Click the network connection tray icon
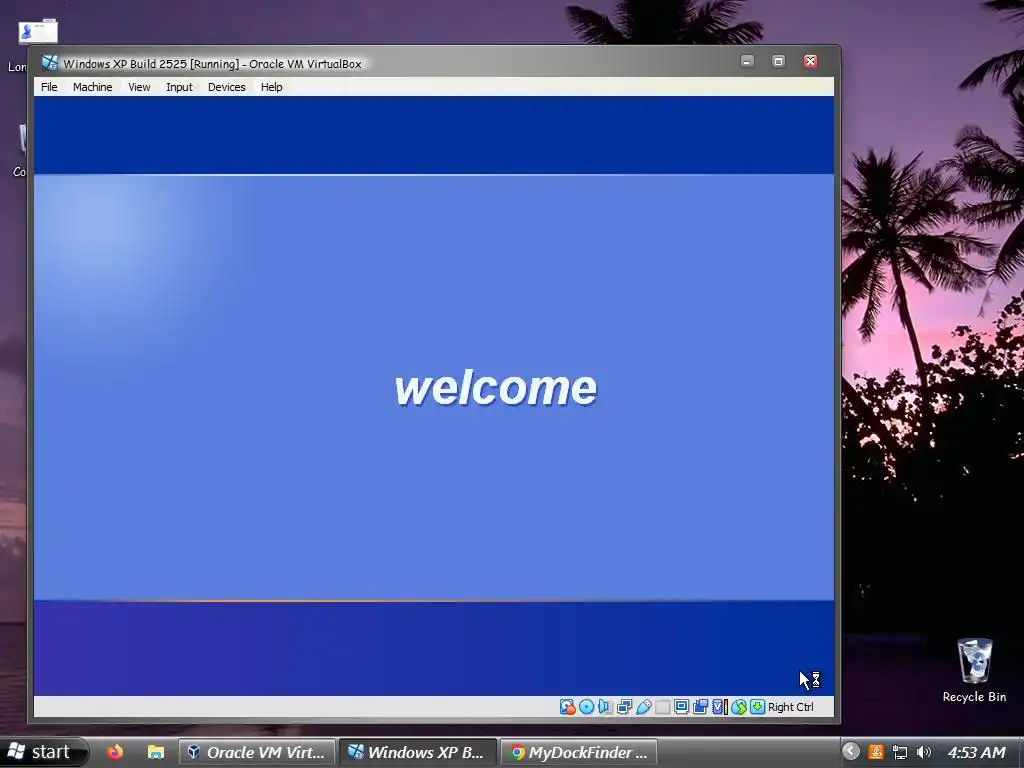This screenshot has height=768, width=1024. tap(900, 752)
